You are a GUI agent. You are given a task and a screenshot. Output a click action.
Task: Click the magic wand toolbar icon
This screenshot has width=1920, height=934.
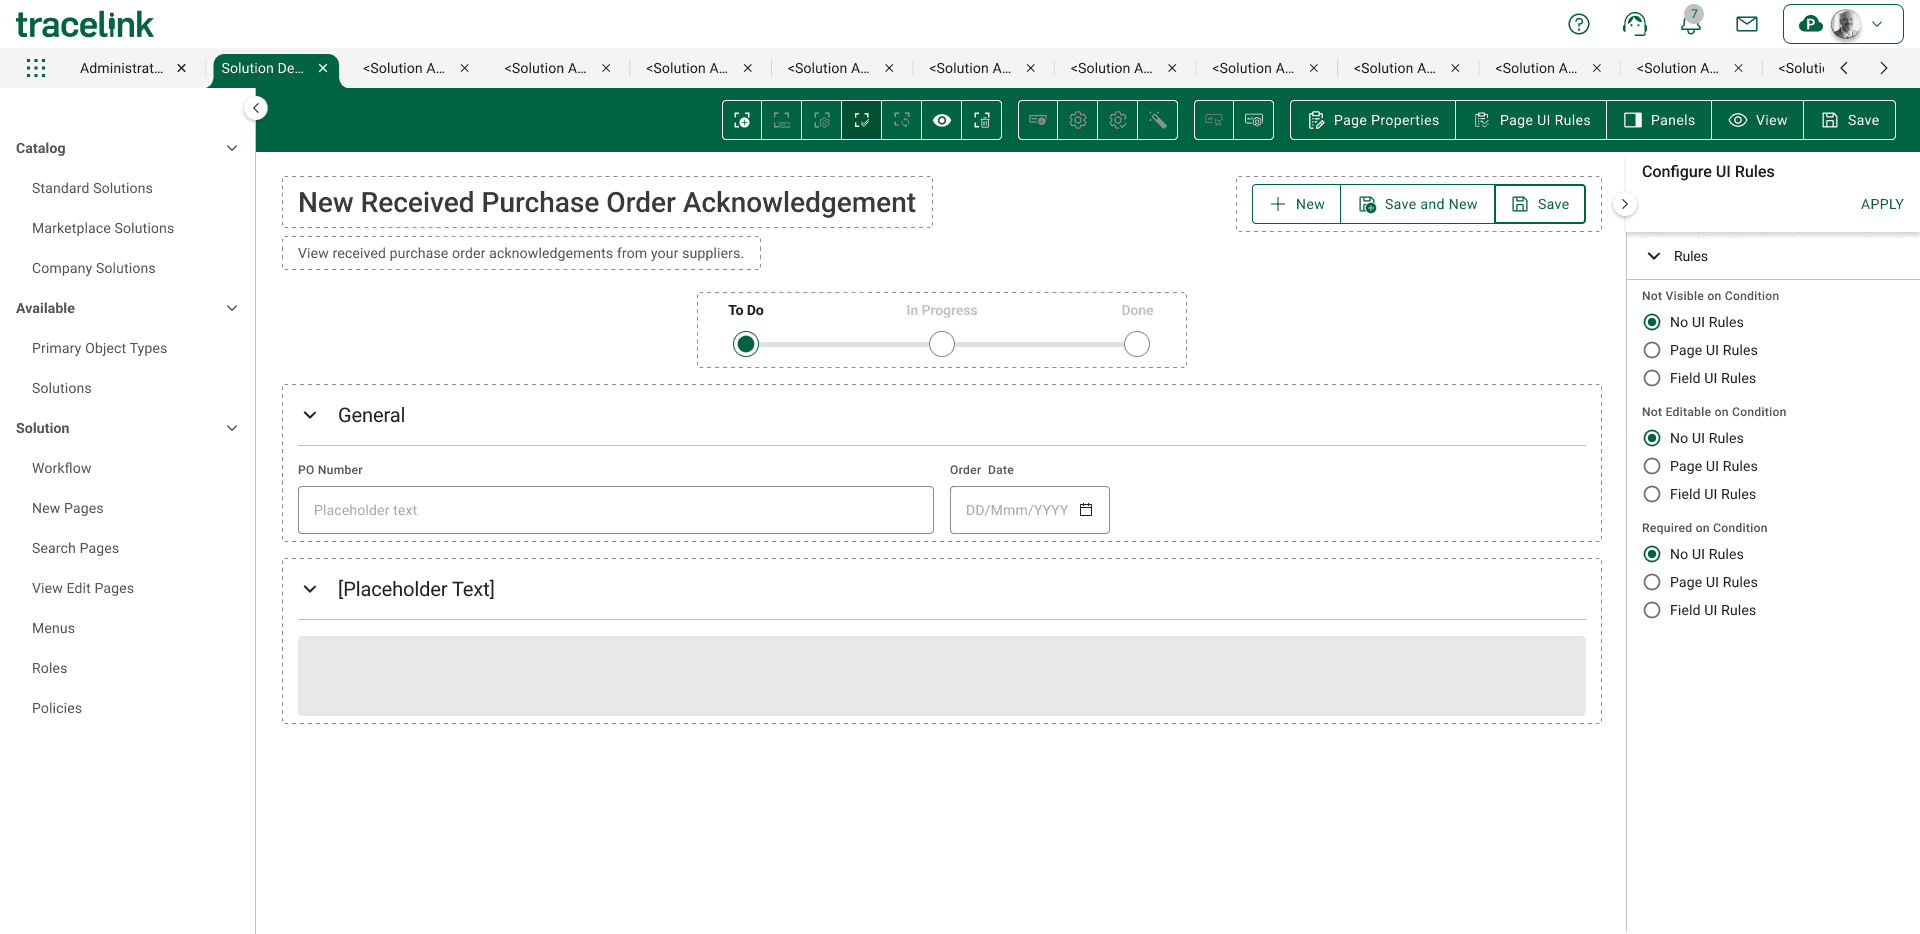tap(1158, 120)
